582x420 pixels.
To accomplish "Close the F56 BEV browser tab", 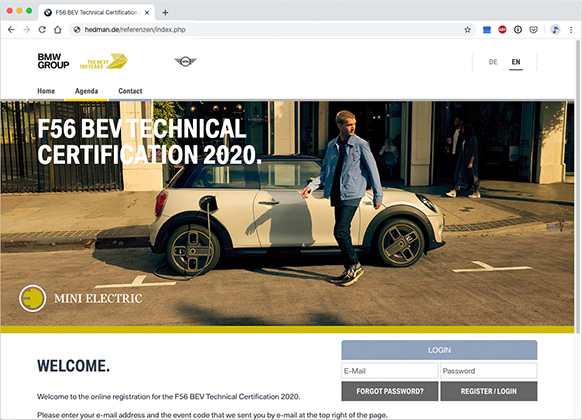I will point(147,13).
